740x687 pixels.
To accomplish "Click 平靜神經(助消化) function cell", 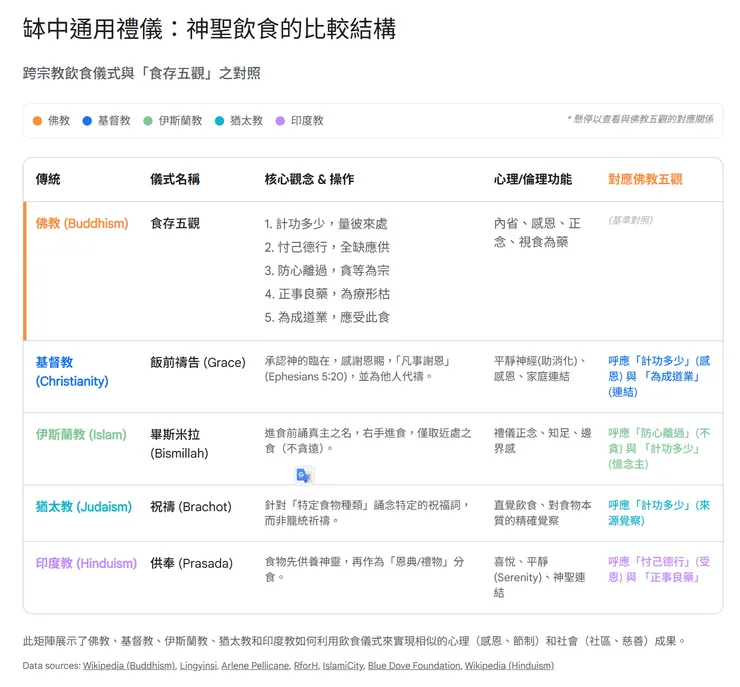I will pyautogui.click(x=540, y=369).
